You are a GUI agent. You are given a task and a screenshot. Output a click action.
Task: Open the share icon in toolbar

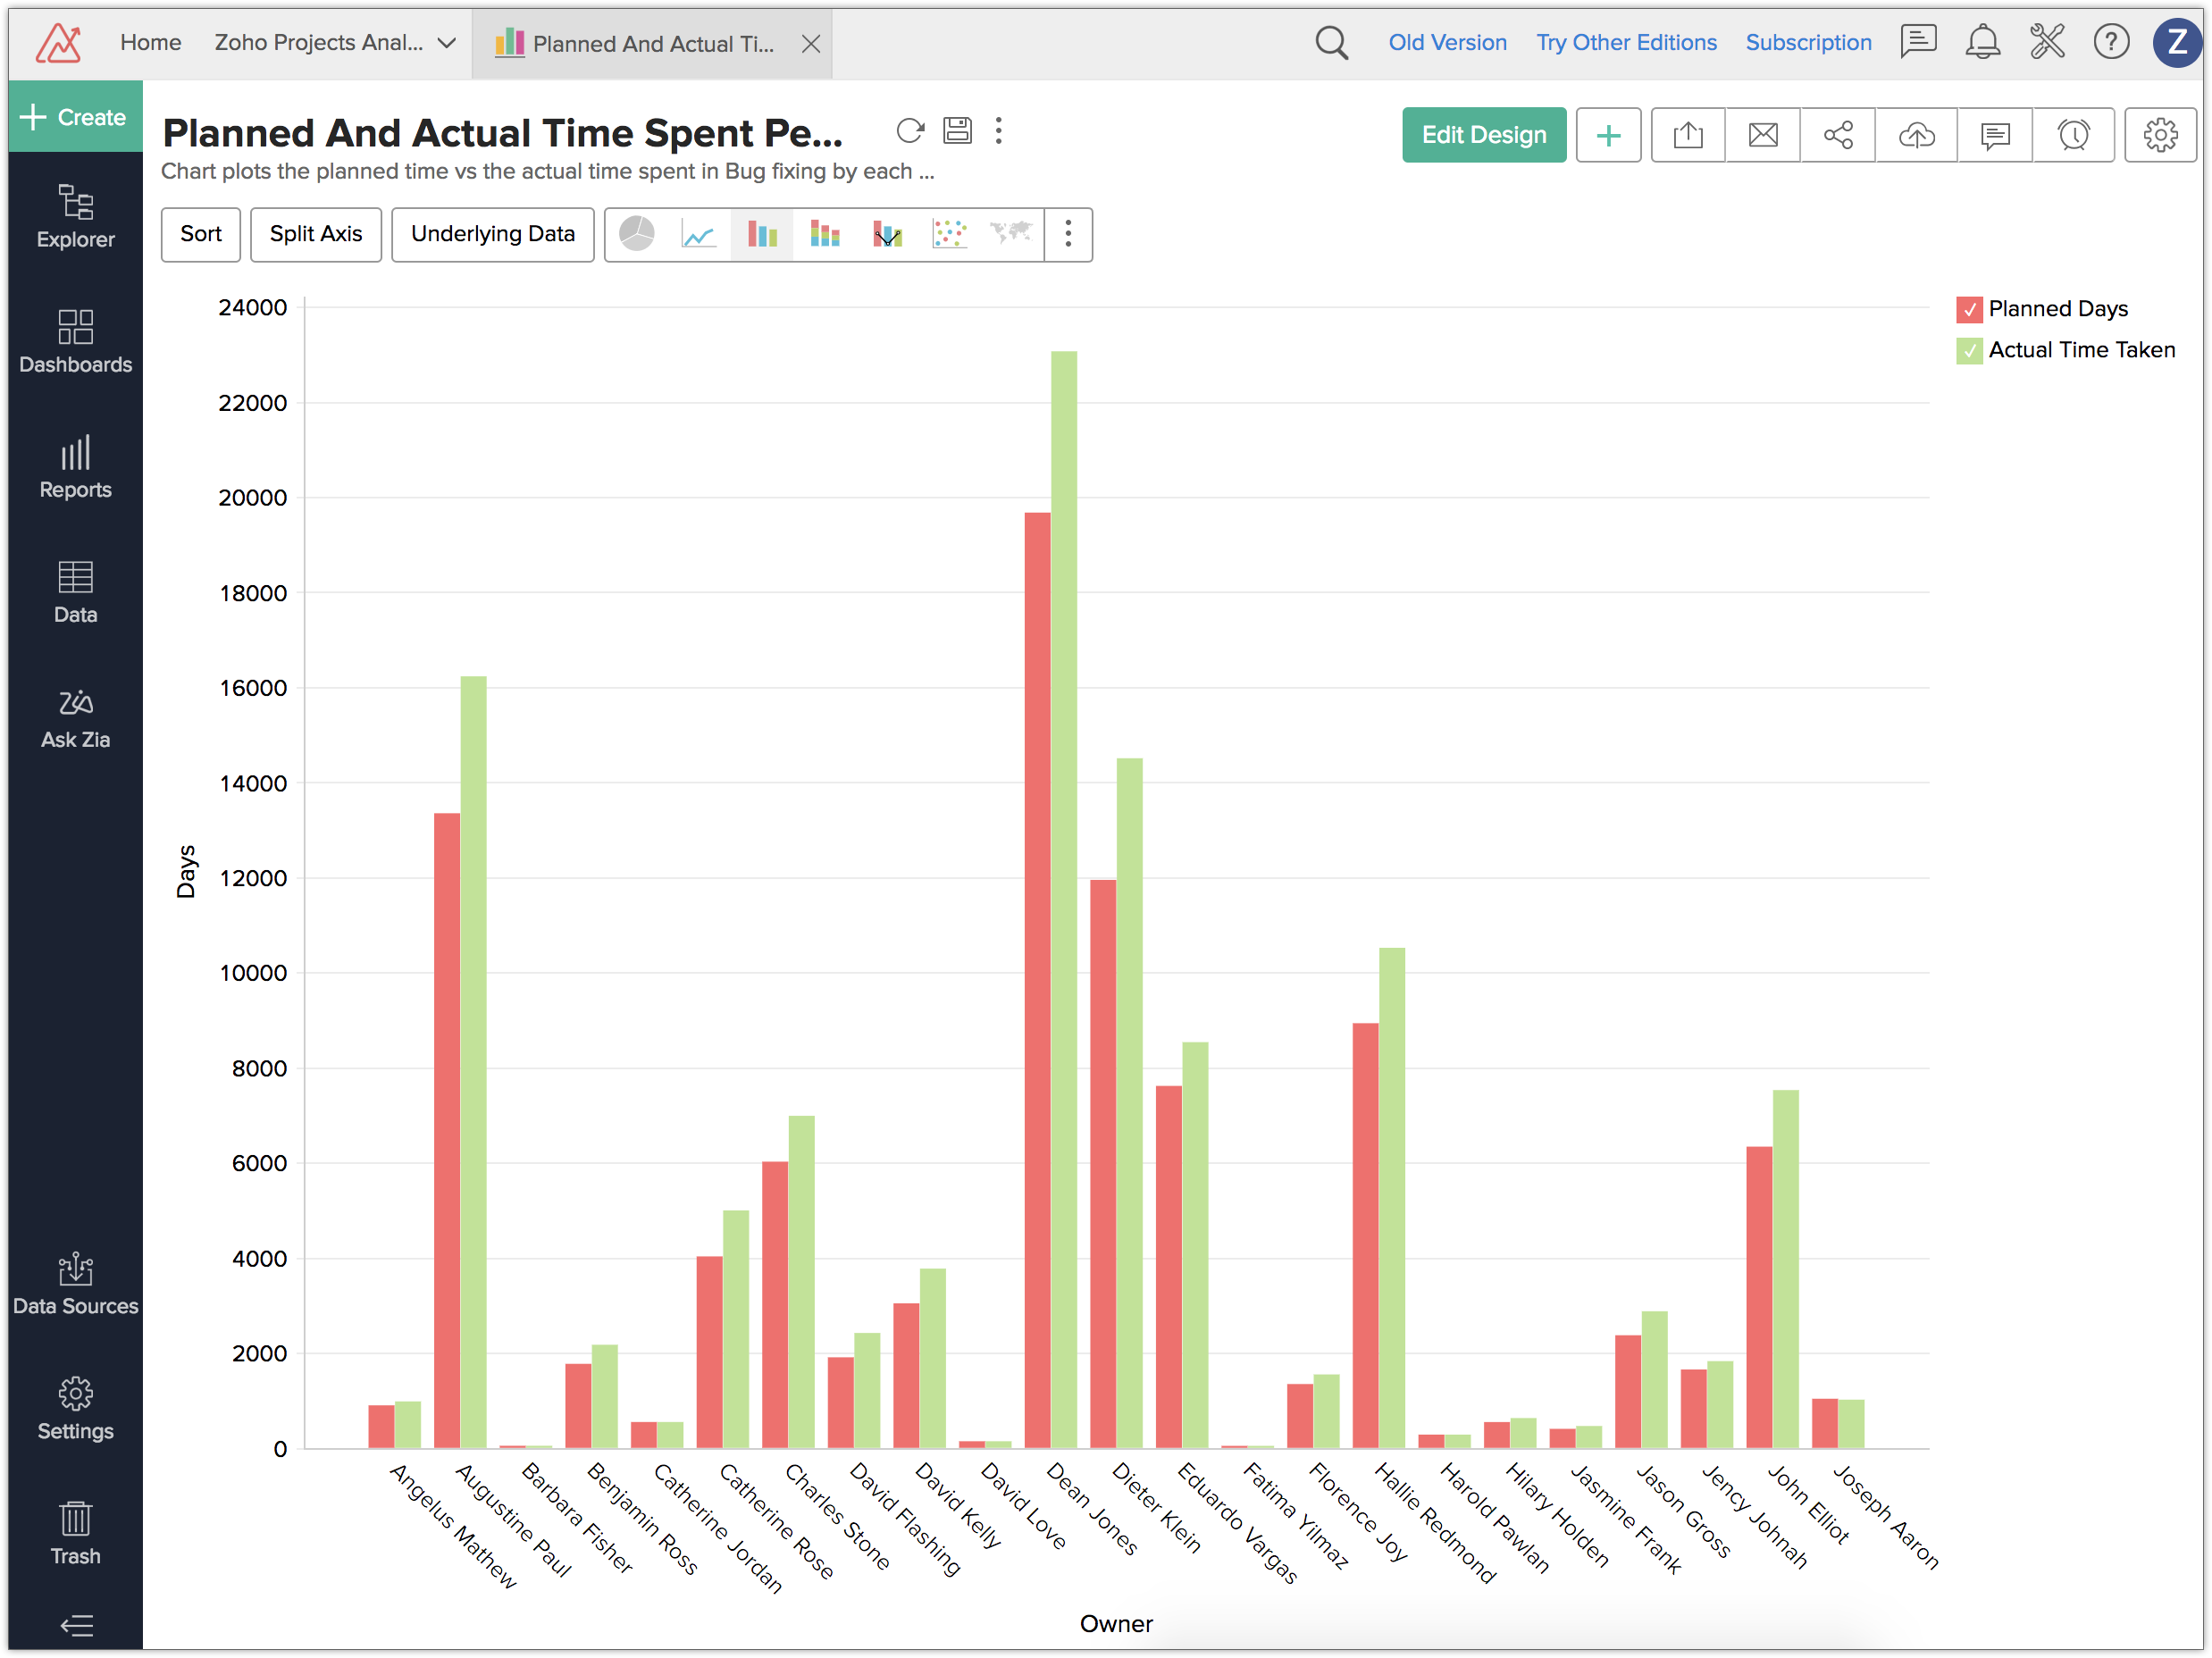click(1838, 135)
